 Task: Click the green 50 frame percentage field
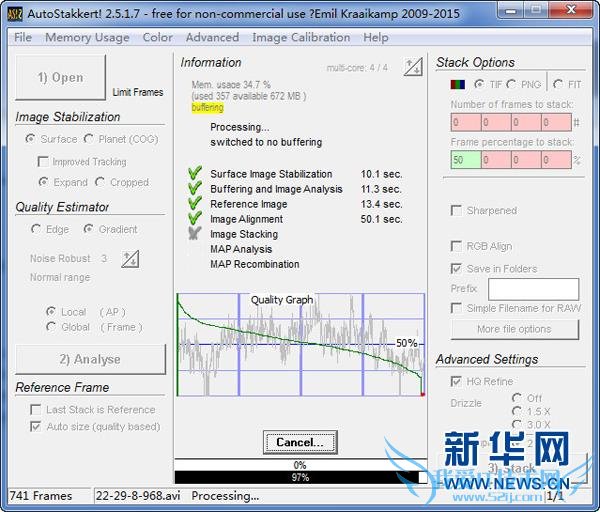pos(466,160)
